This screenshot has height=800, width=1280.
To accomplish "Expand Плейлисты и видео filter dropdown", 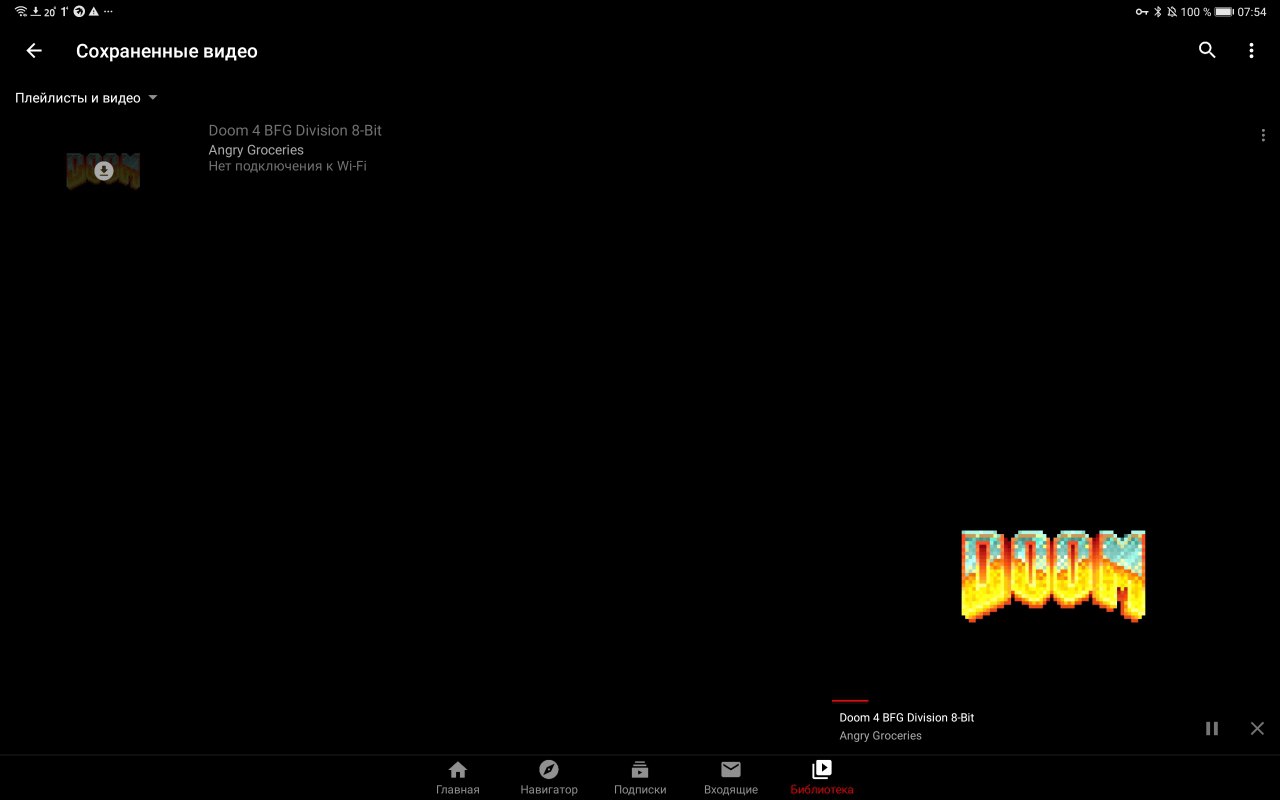I will tap(86, 98).
